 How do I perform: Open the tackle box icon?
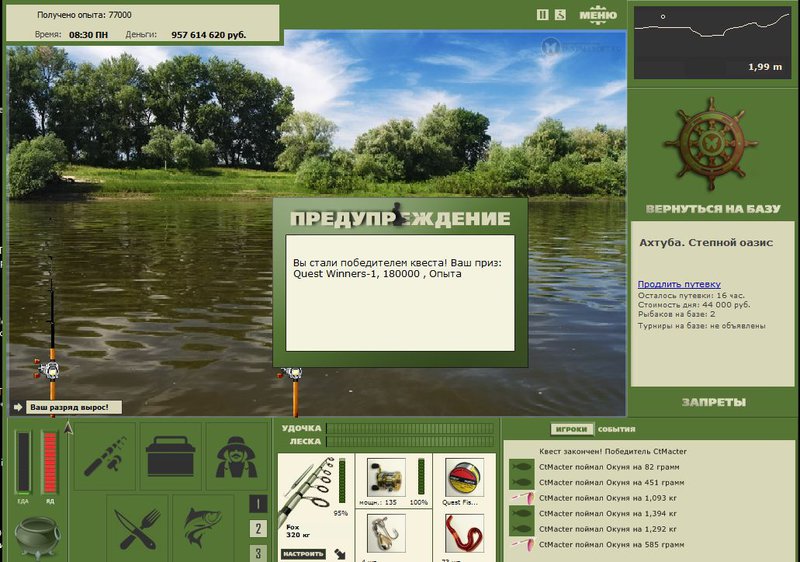pos(170,455)
